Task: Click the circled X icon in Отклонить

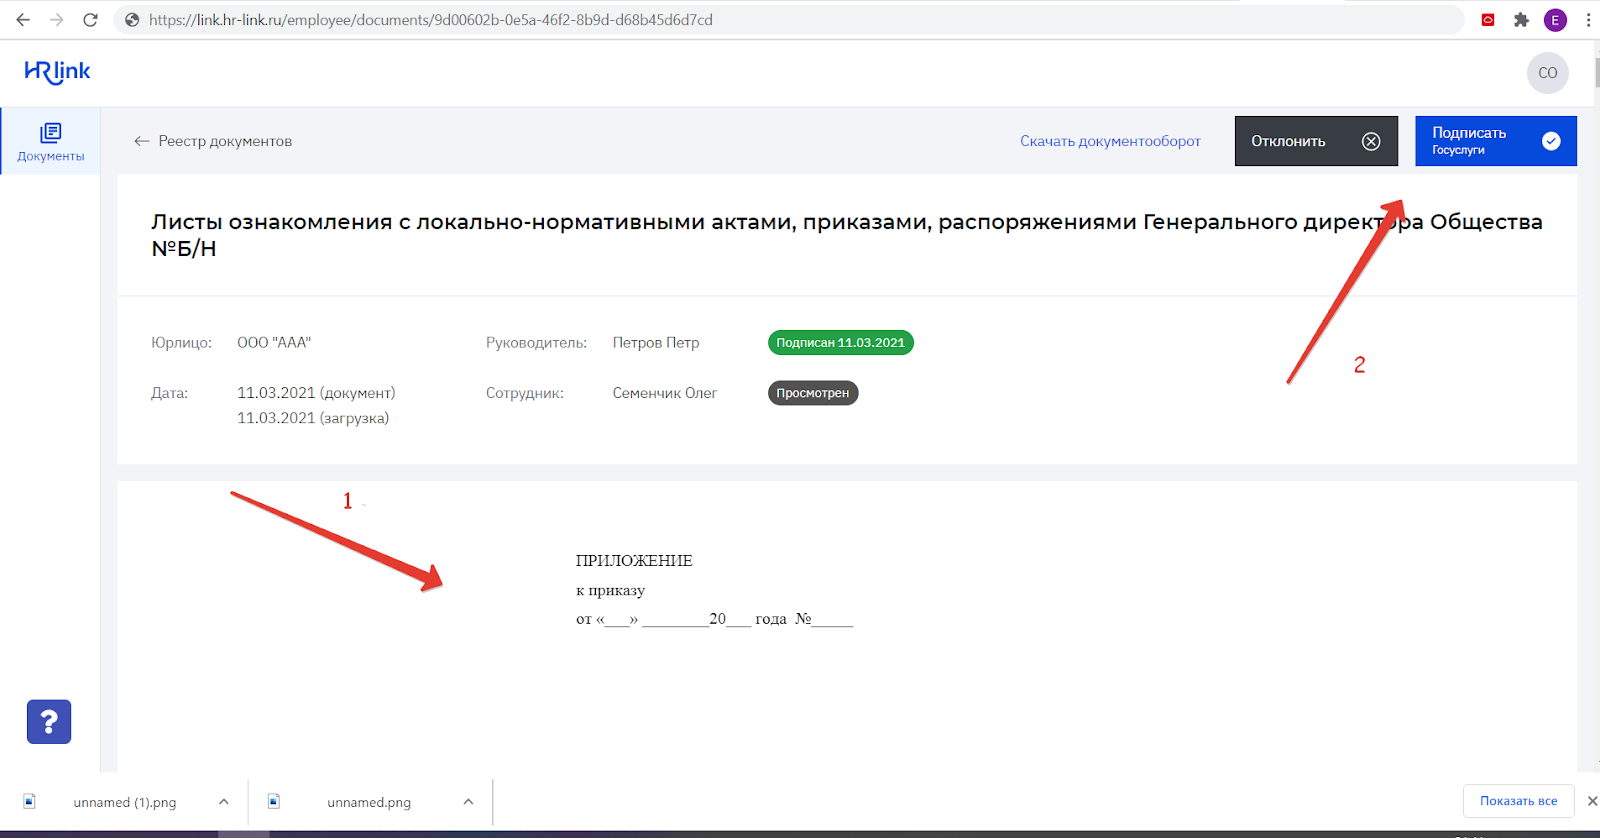Action: pos(1371,141)
